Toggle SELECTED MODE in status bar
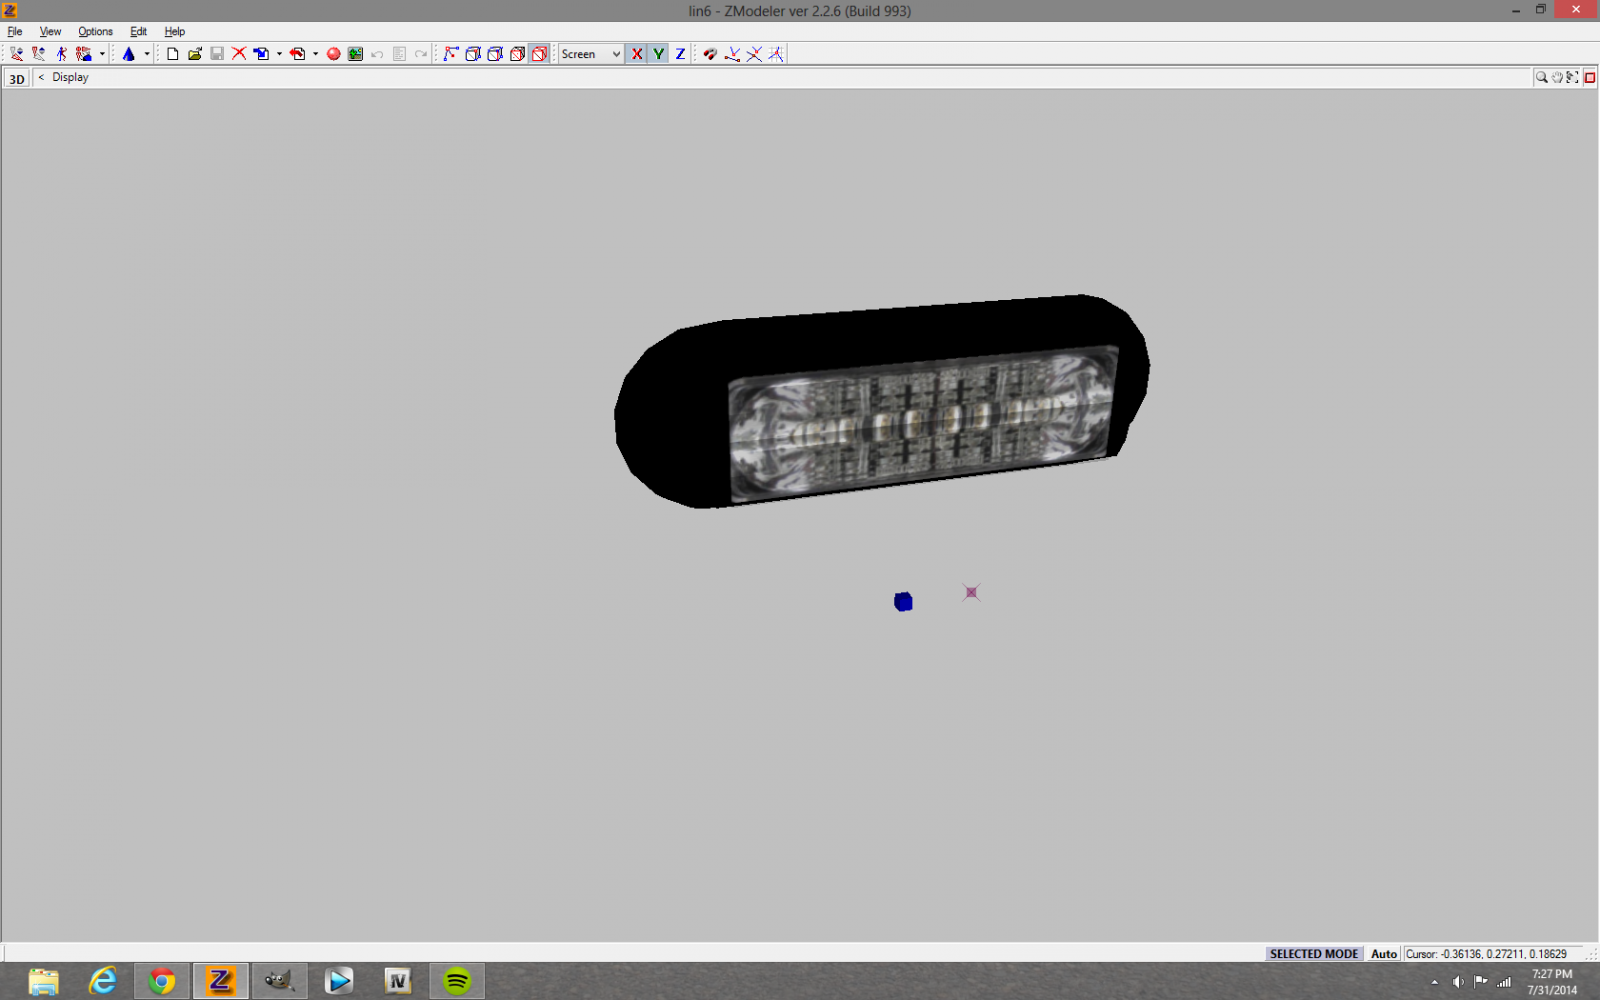This screenshot has width=1600, height=1000. pos(1313,954)
